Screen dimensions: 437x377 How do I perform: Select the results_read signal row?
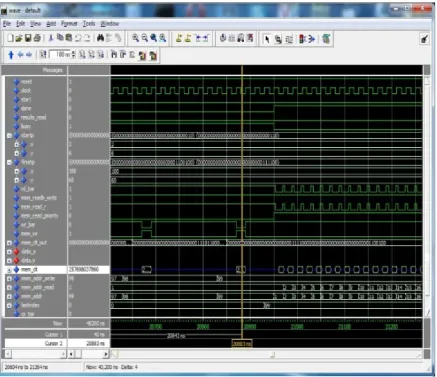(33, 118)
